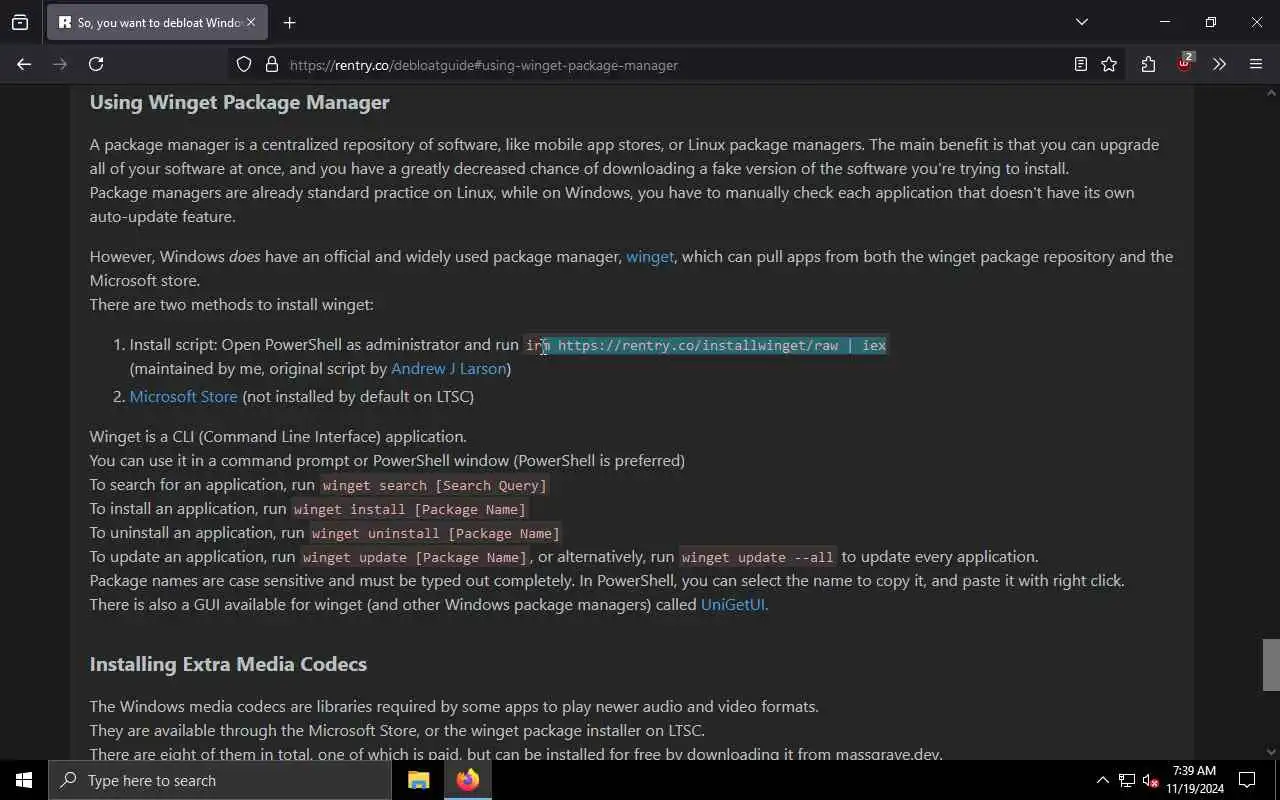Viewport: 1280px width, 800px height.
Task: Click the page vertical scrollbar thumb
Action: click(1271, 664)
